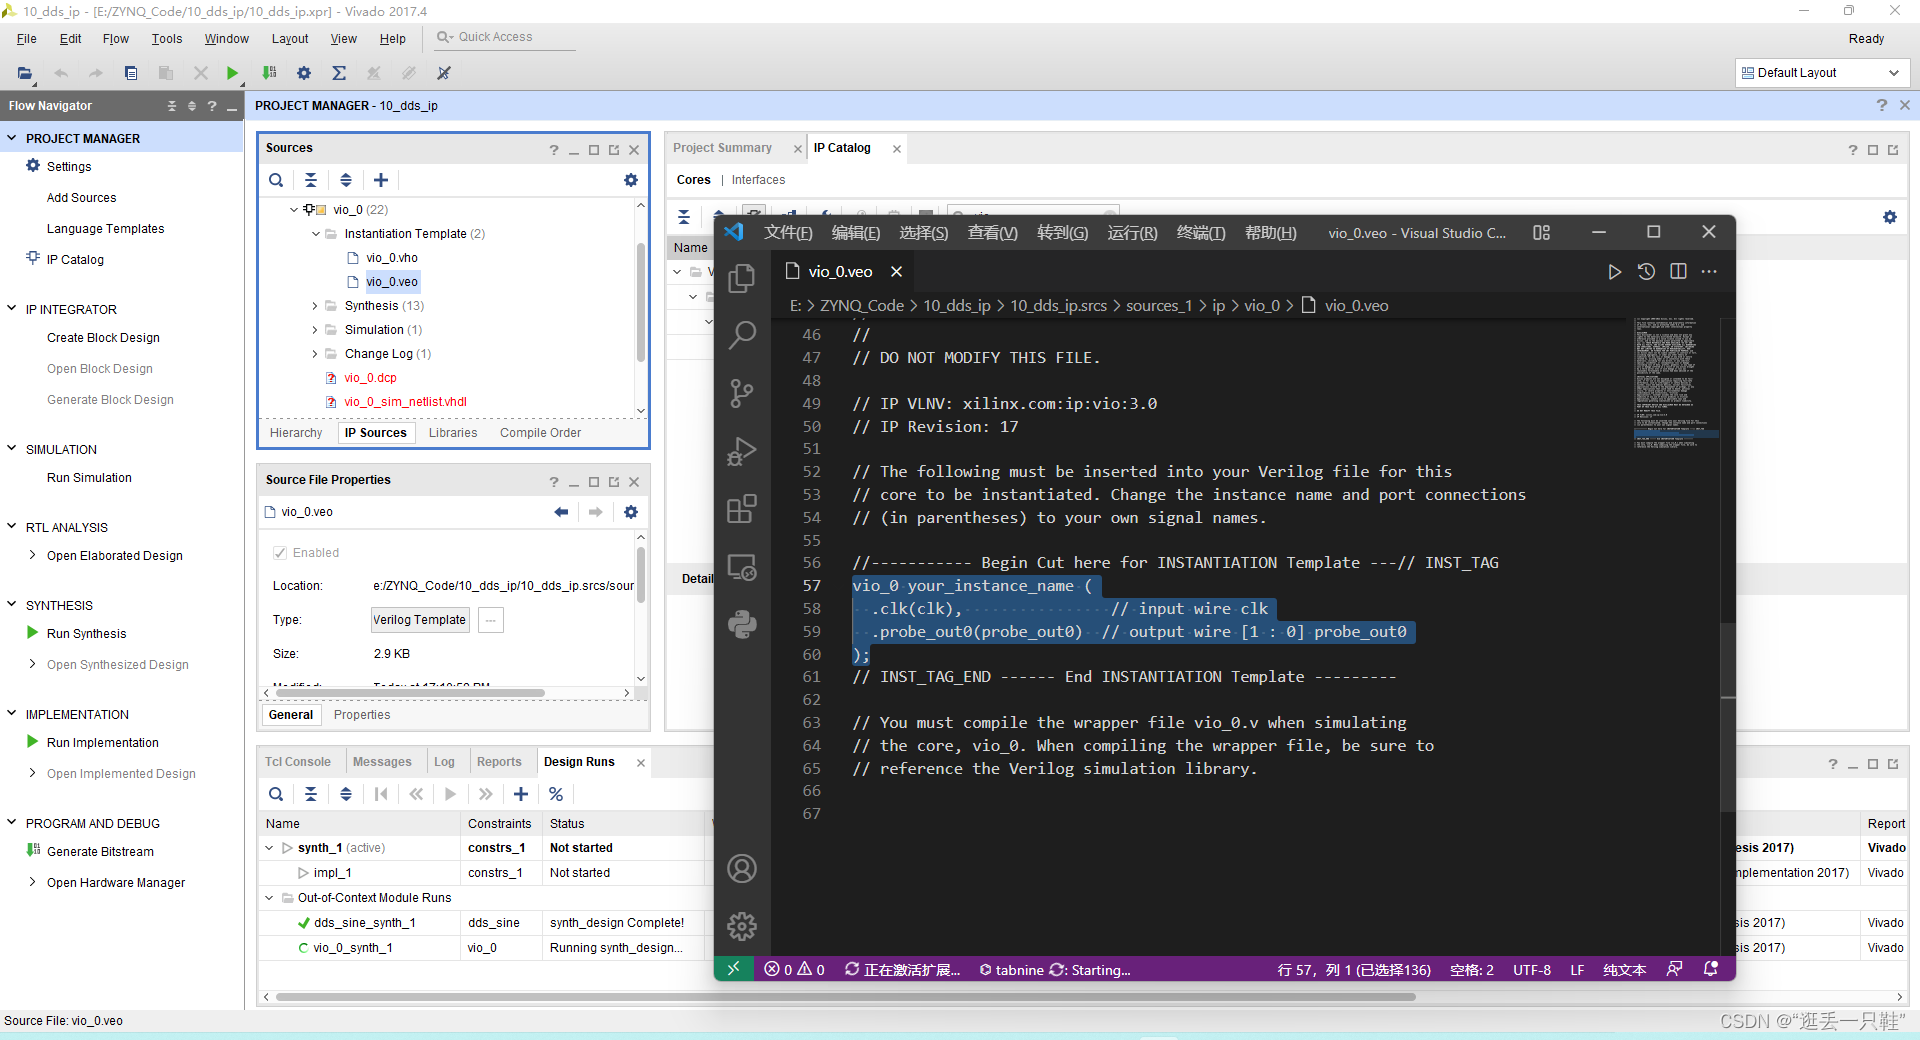
Task: Collapse Instantiation Template folder
Action: (316, 234)
